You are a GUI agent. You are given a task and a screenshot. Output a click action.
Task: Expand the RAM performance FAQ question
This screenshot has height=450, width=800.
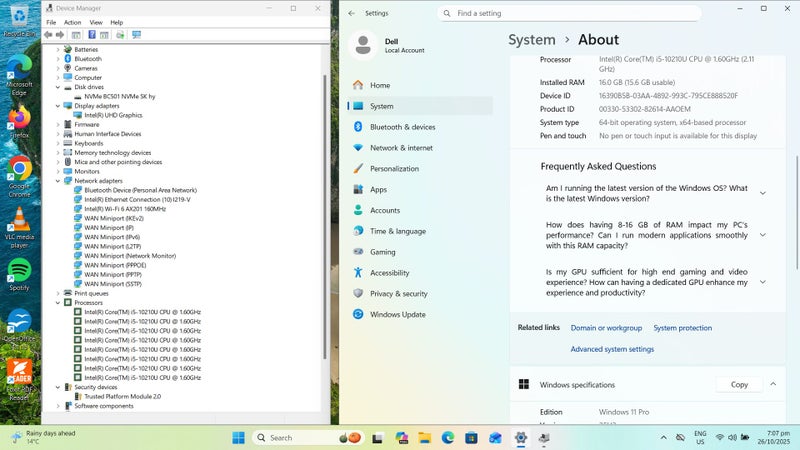click(x=762, y=235)
